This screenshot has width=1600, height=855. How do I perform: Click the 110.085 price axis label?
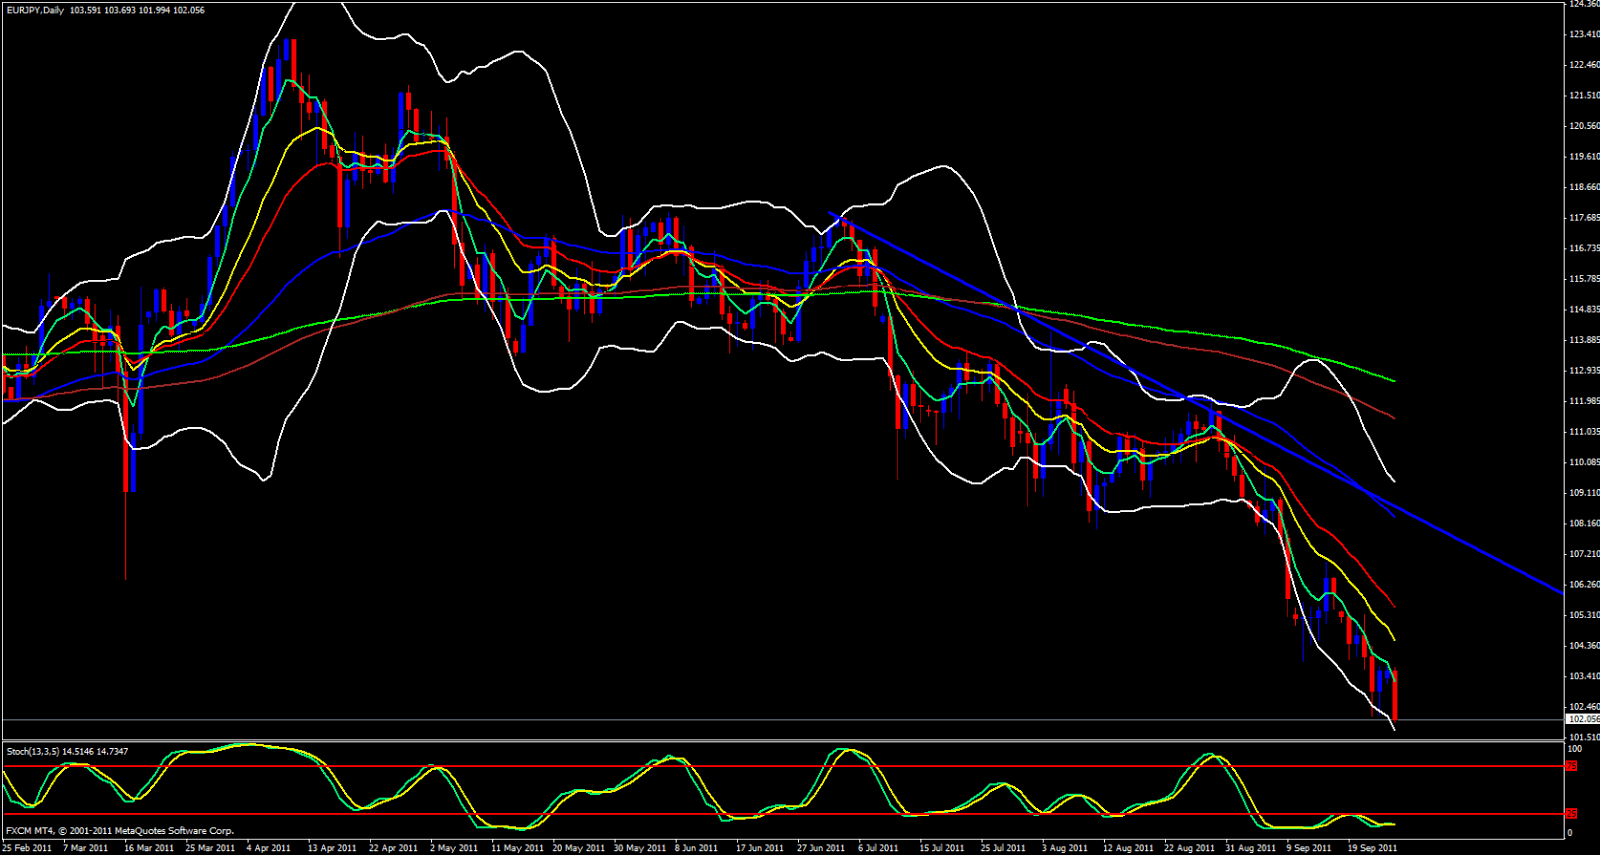(1584, 462)
